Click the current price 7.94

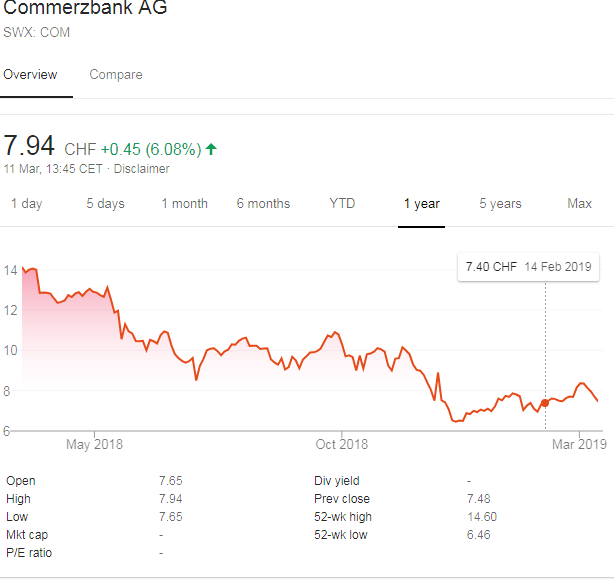pos(29,146)
